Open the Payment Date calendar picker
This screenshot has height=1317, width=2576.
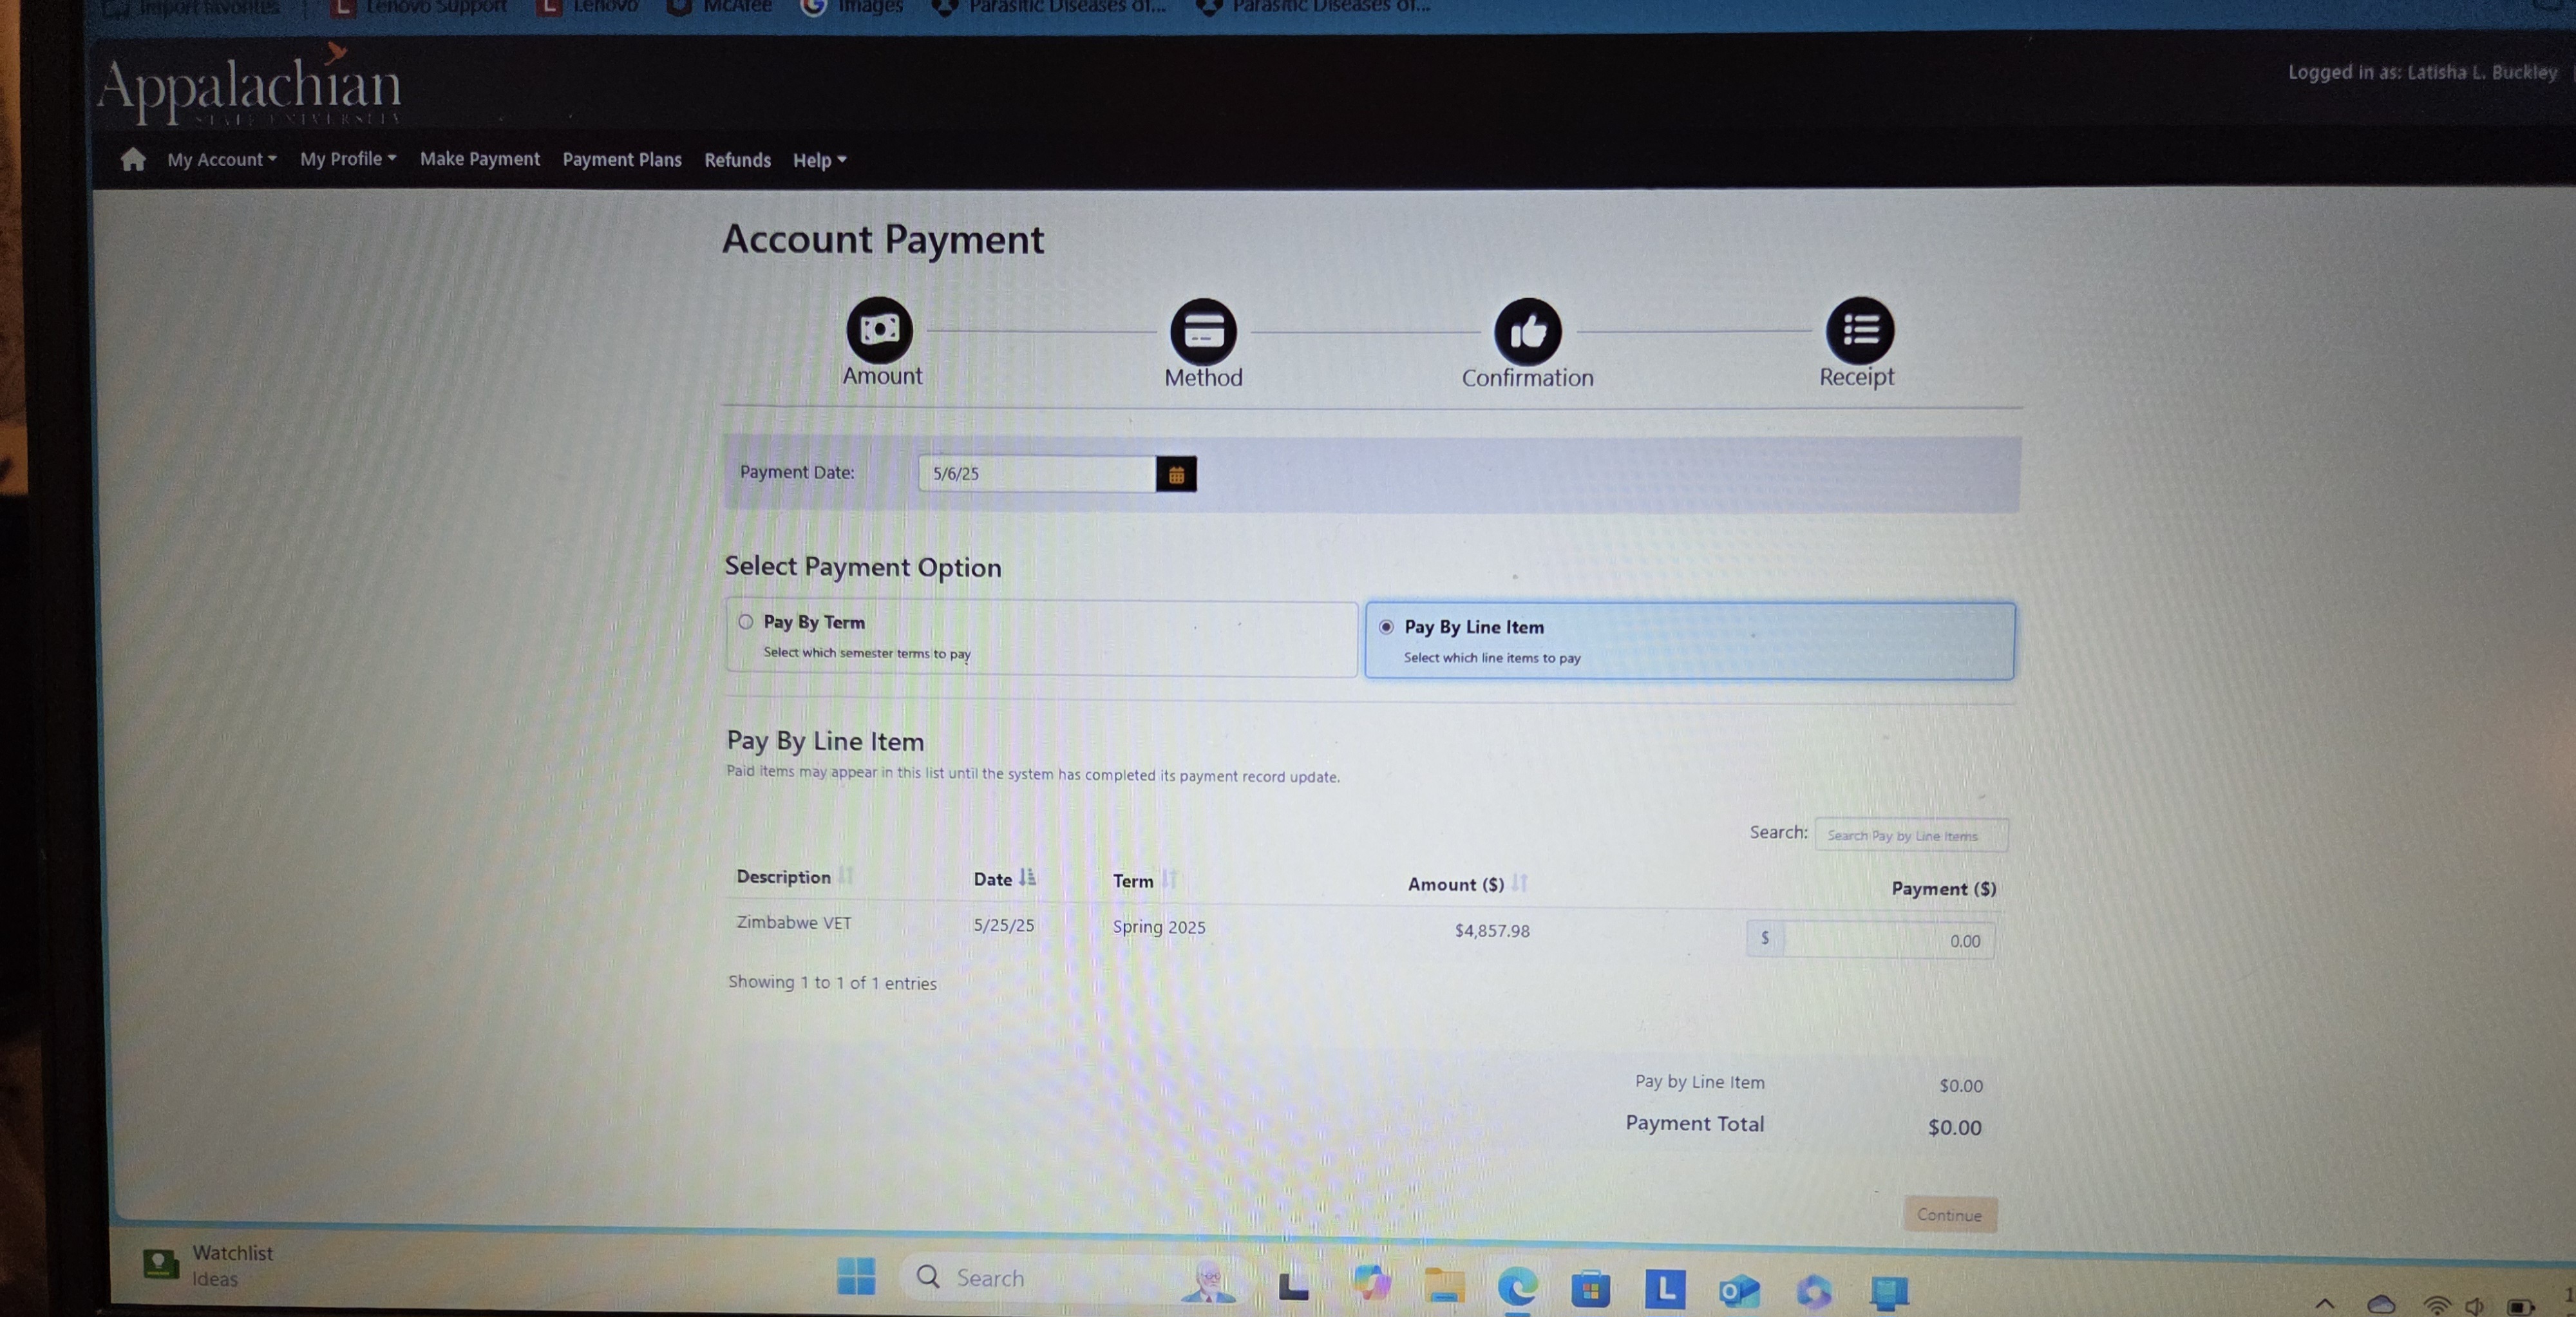1176,474
